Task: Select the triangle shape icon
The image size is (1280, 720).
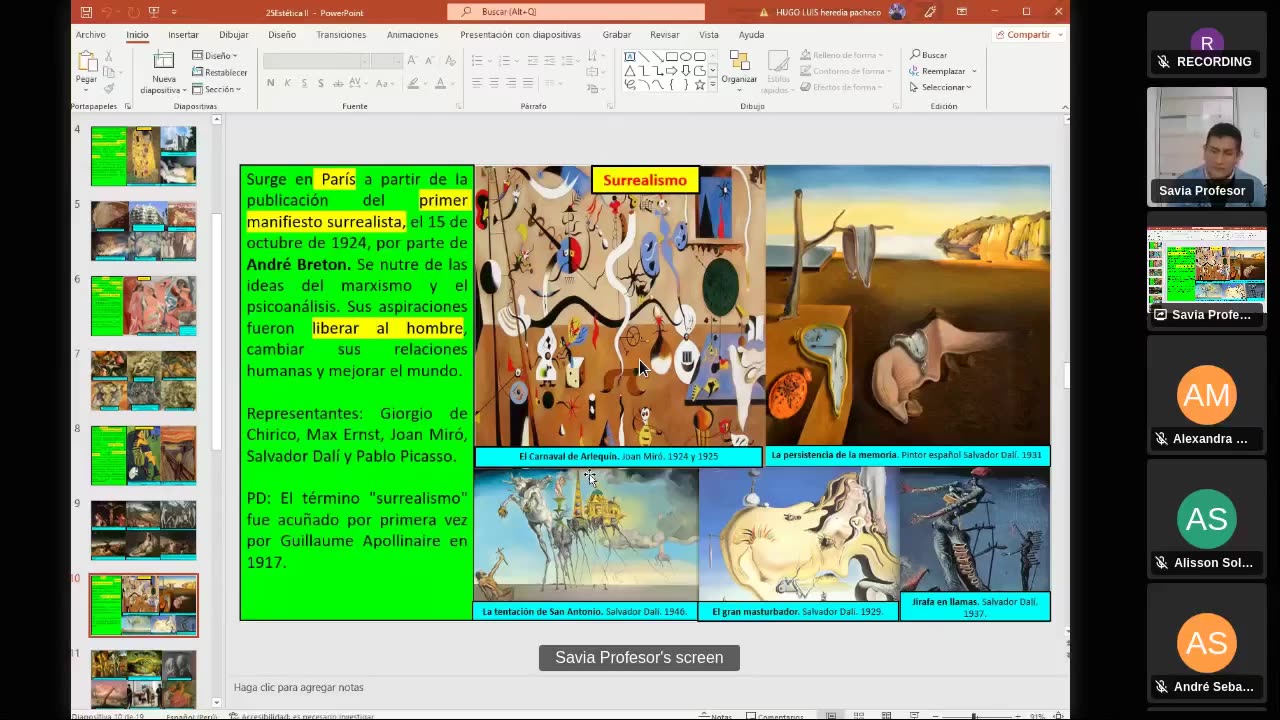Action: pos(630,71)
